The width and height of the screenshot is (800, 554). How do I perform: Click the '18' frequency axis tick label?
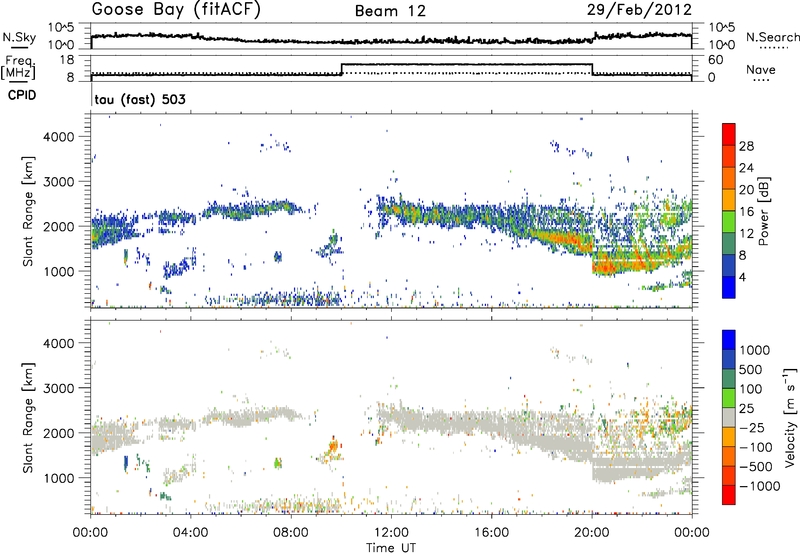coord(66,60)
